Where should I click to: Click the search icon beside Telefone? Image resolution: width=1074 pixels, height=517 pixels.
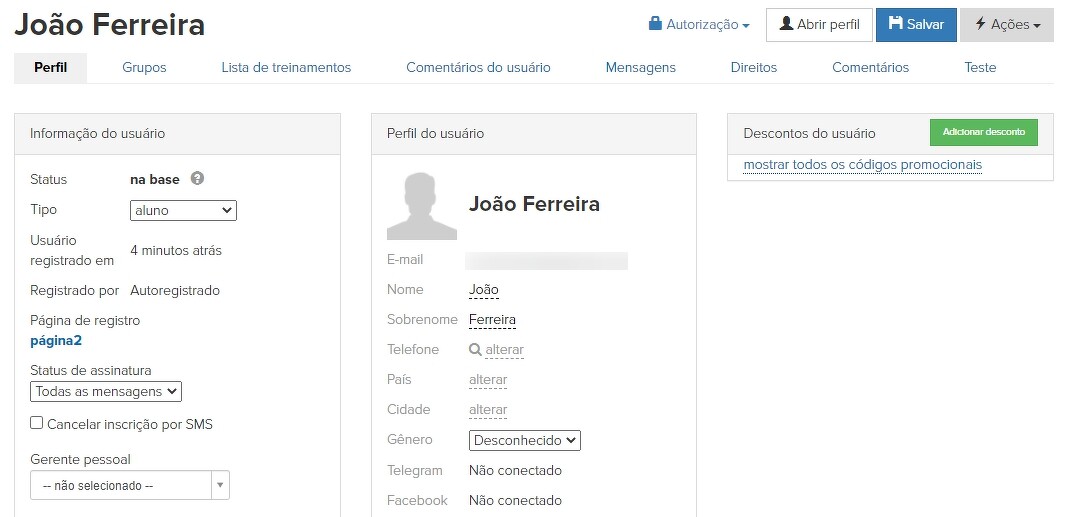click(x=475, y=350)
